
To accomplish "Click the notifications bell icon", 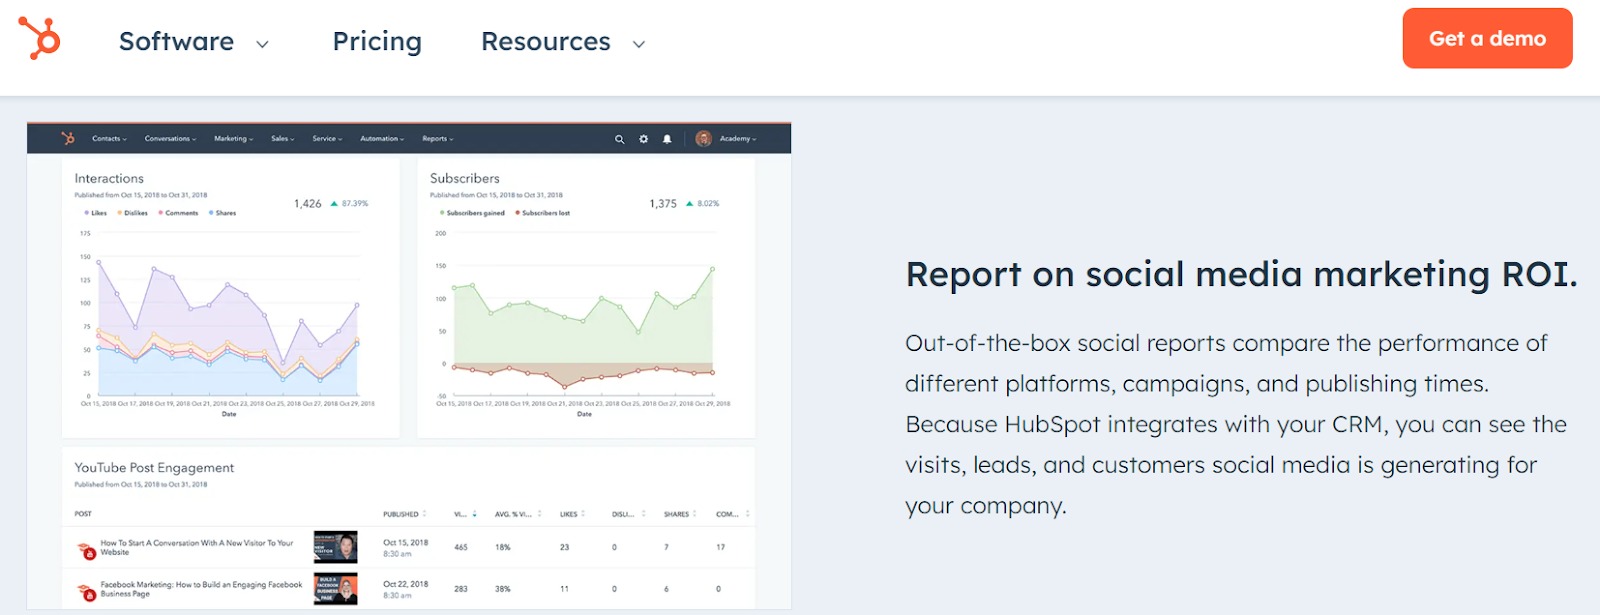I will pos(667,139).
